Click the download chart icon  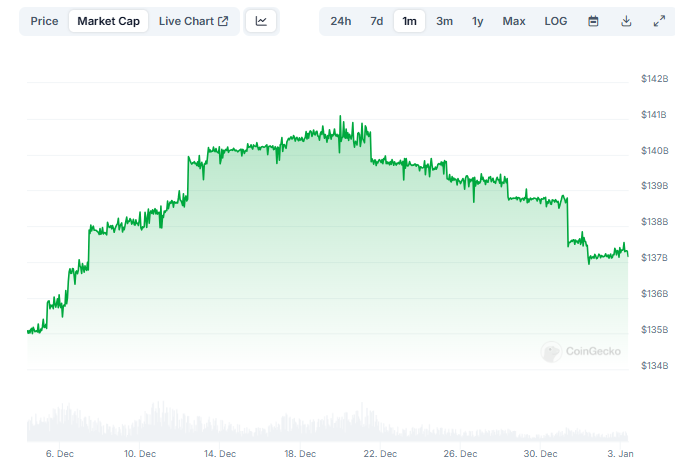[626, 21]
